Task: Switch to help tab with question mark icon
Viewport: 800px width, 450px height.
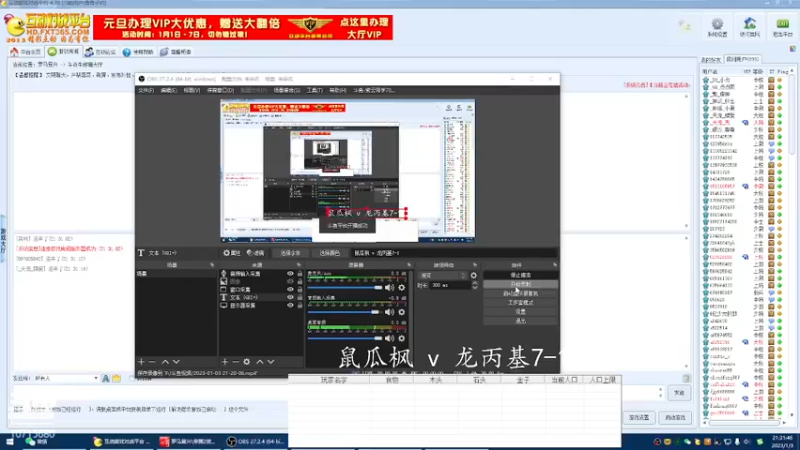Action: click(x=138, y=52)
